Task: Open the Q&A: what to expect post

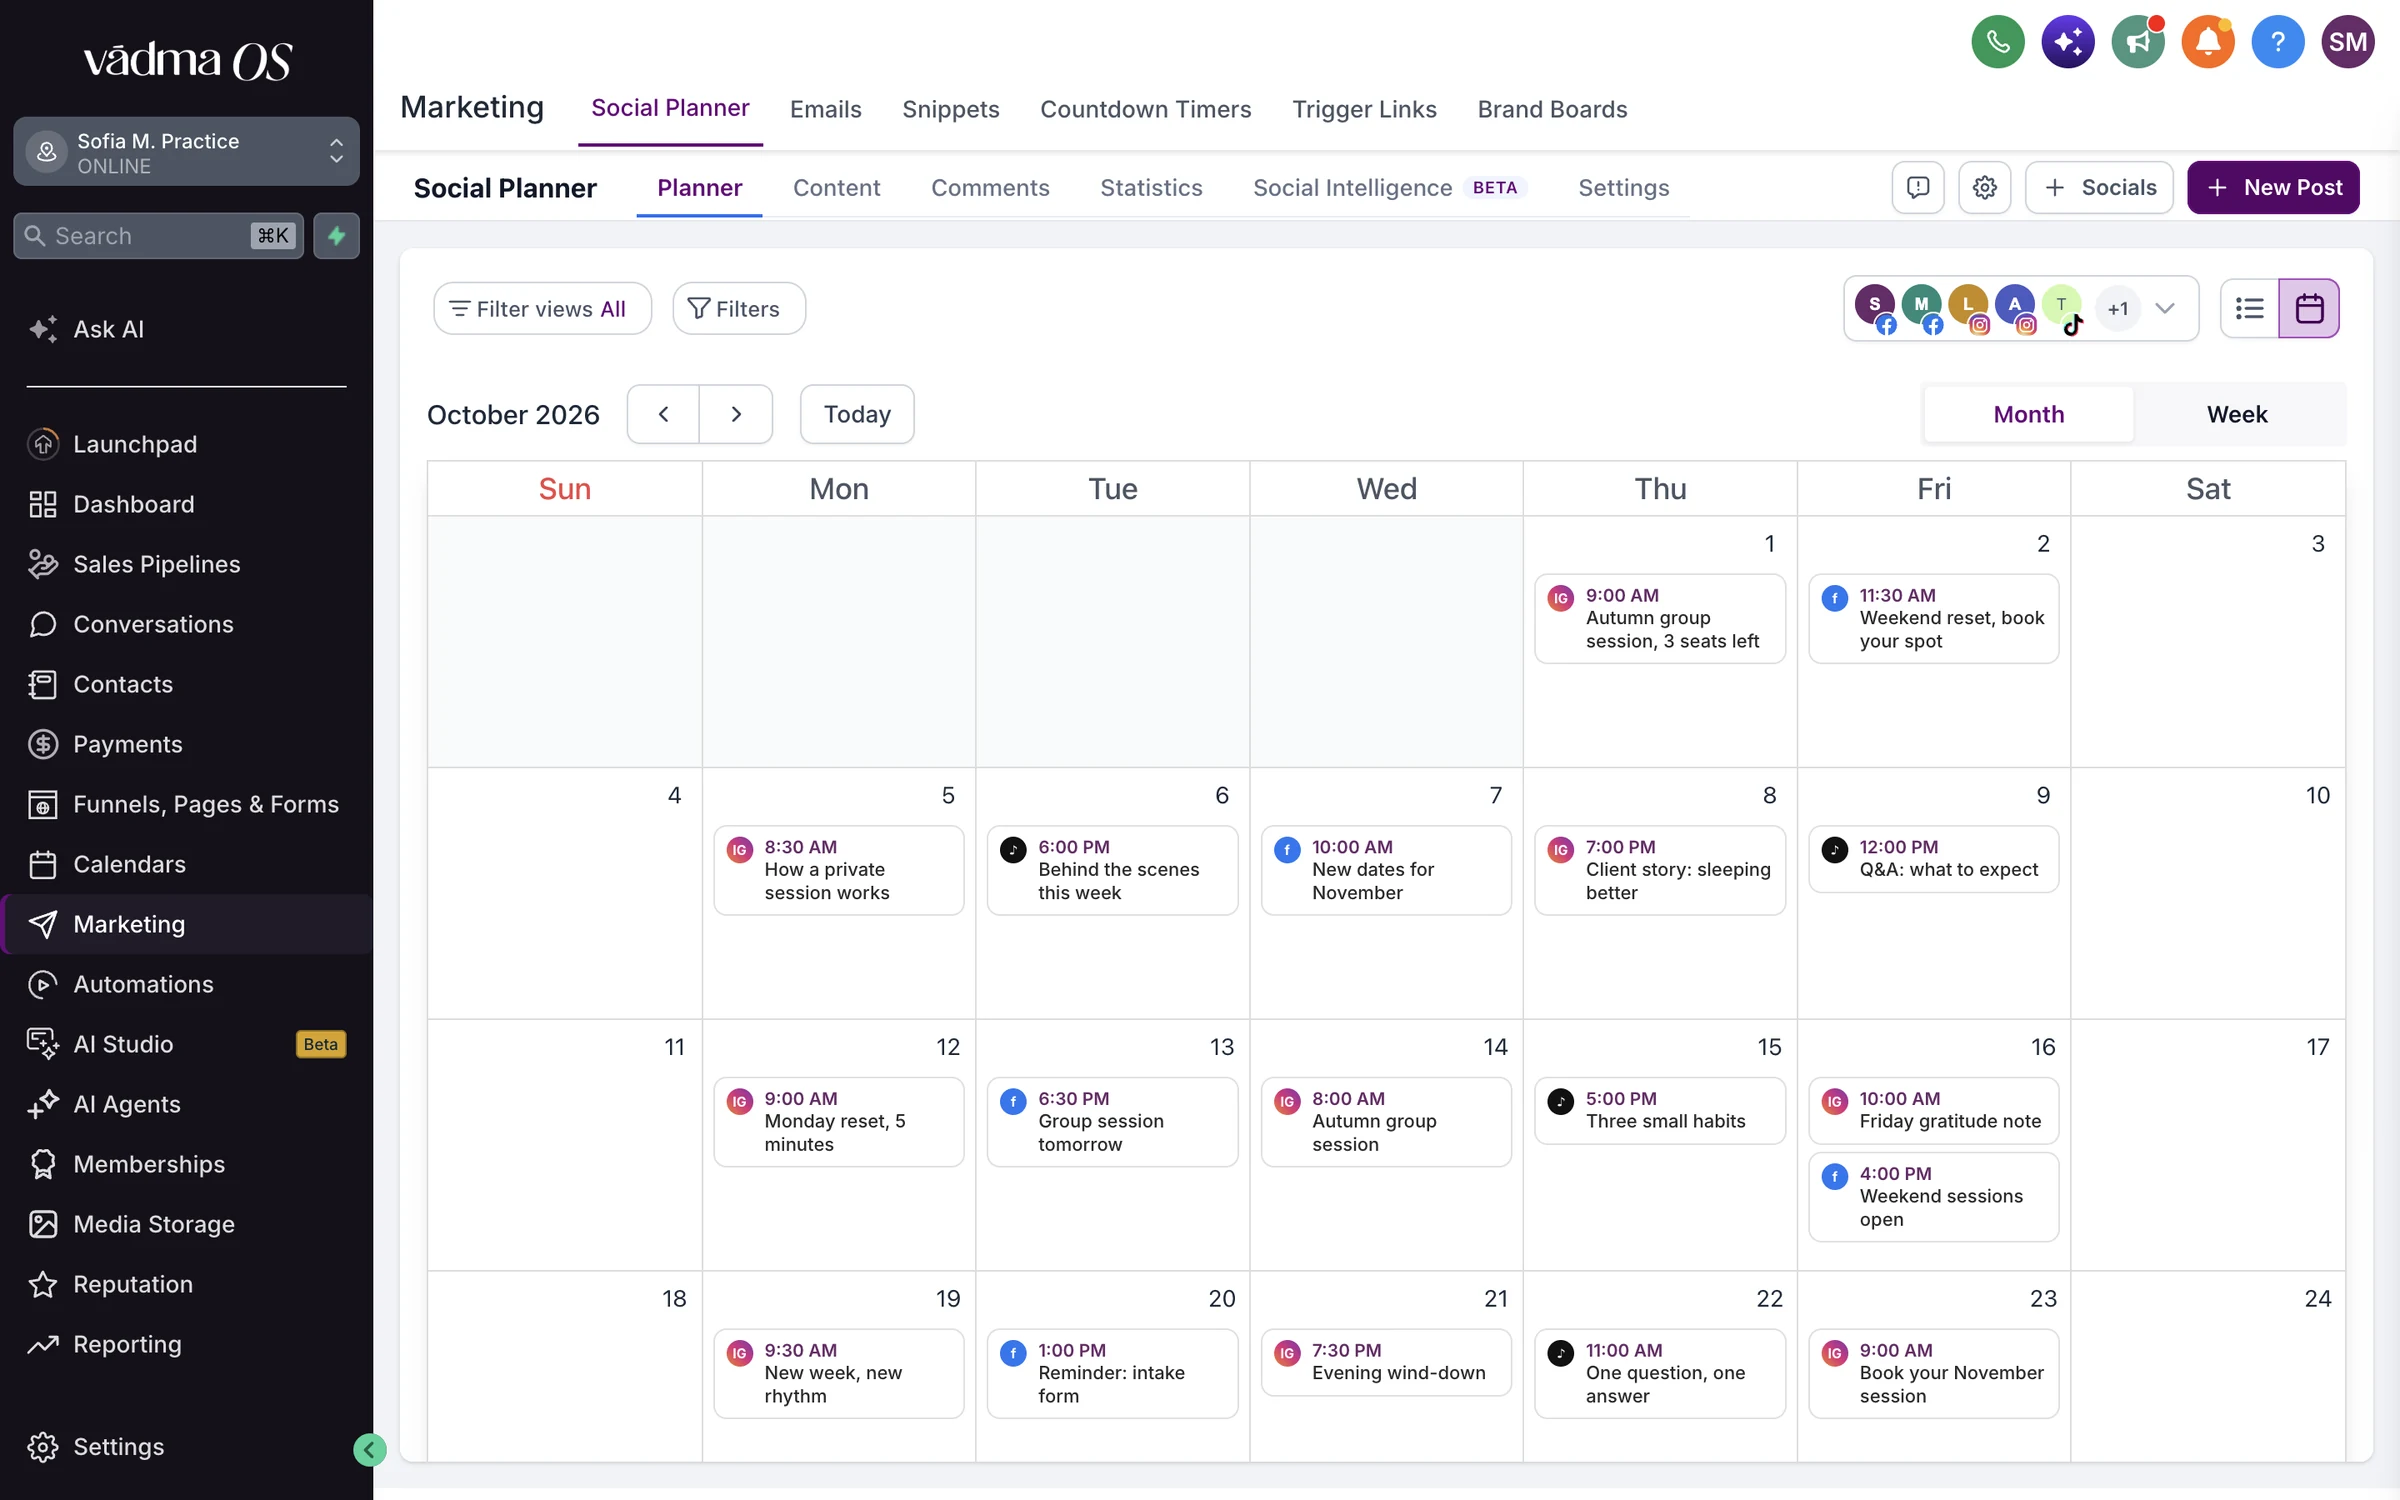Action: [1934, 859]
